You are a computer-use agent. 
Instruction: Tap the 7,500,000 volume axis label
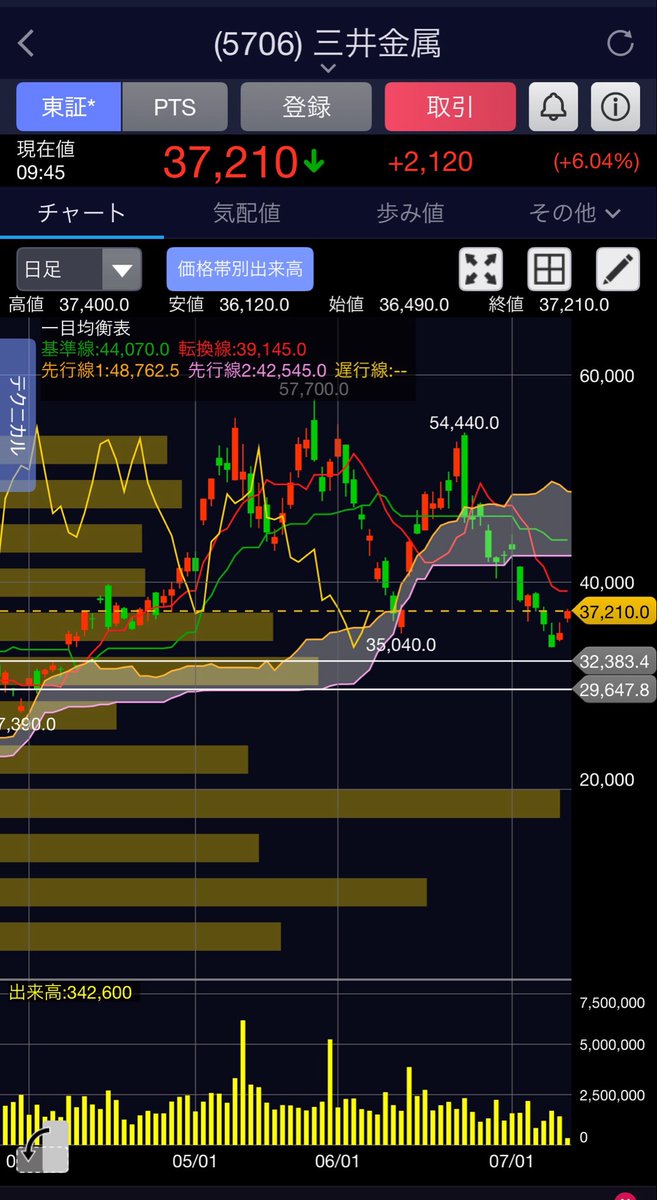tap(612, 1003)
